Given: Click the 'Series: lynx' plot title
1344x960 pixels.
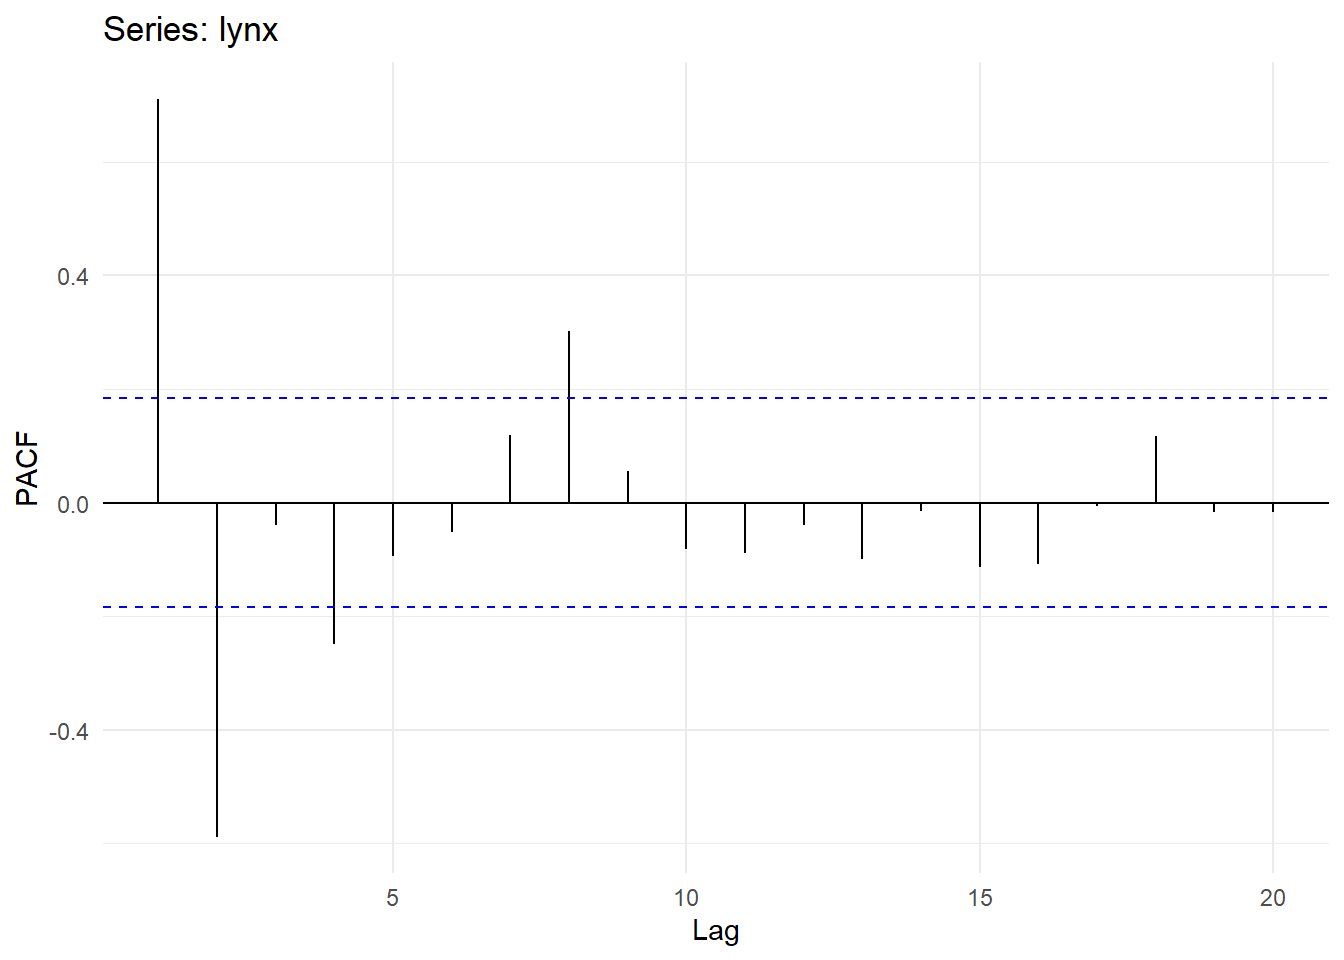Looking at the screenshot, I should 190,30.
